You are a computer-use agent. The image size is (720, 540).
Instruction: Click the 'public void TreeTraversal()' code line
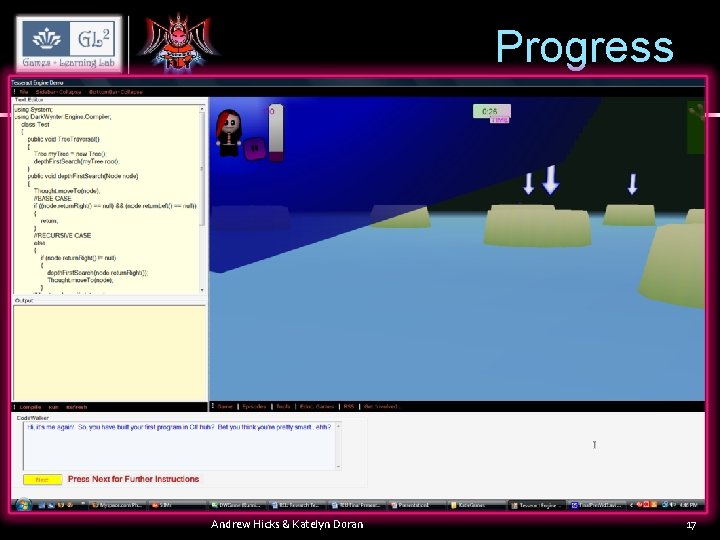[63, 139]
